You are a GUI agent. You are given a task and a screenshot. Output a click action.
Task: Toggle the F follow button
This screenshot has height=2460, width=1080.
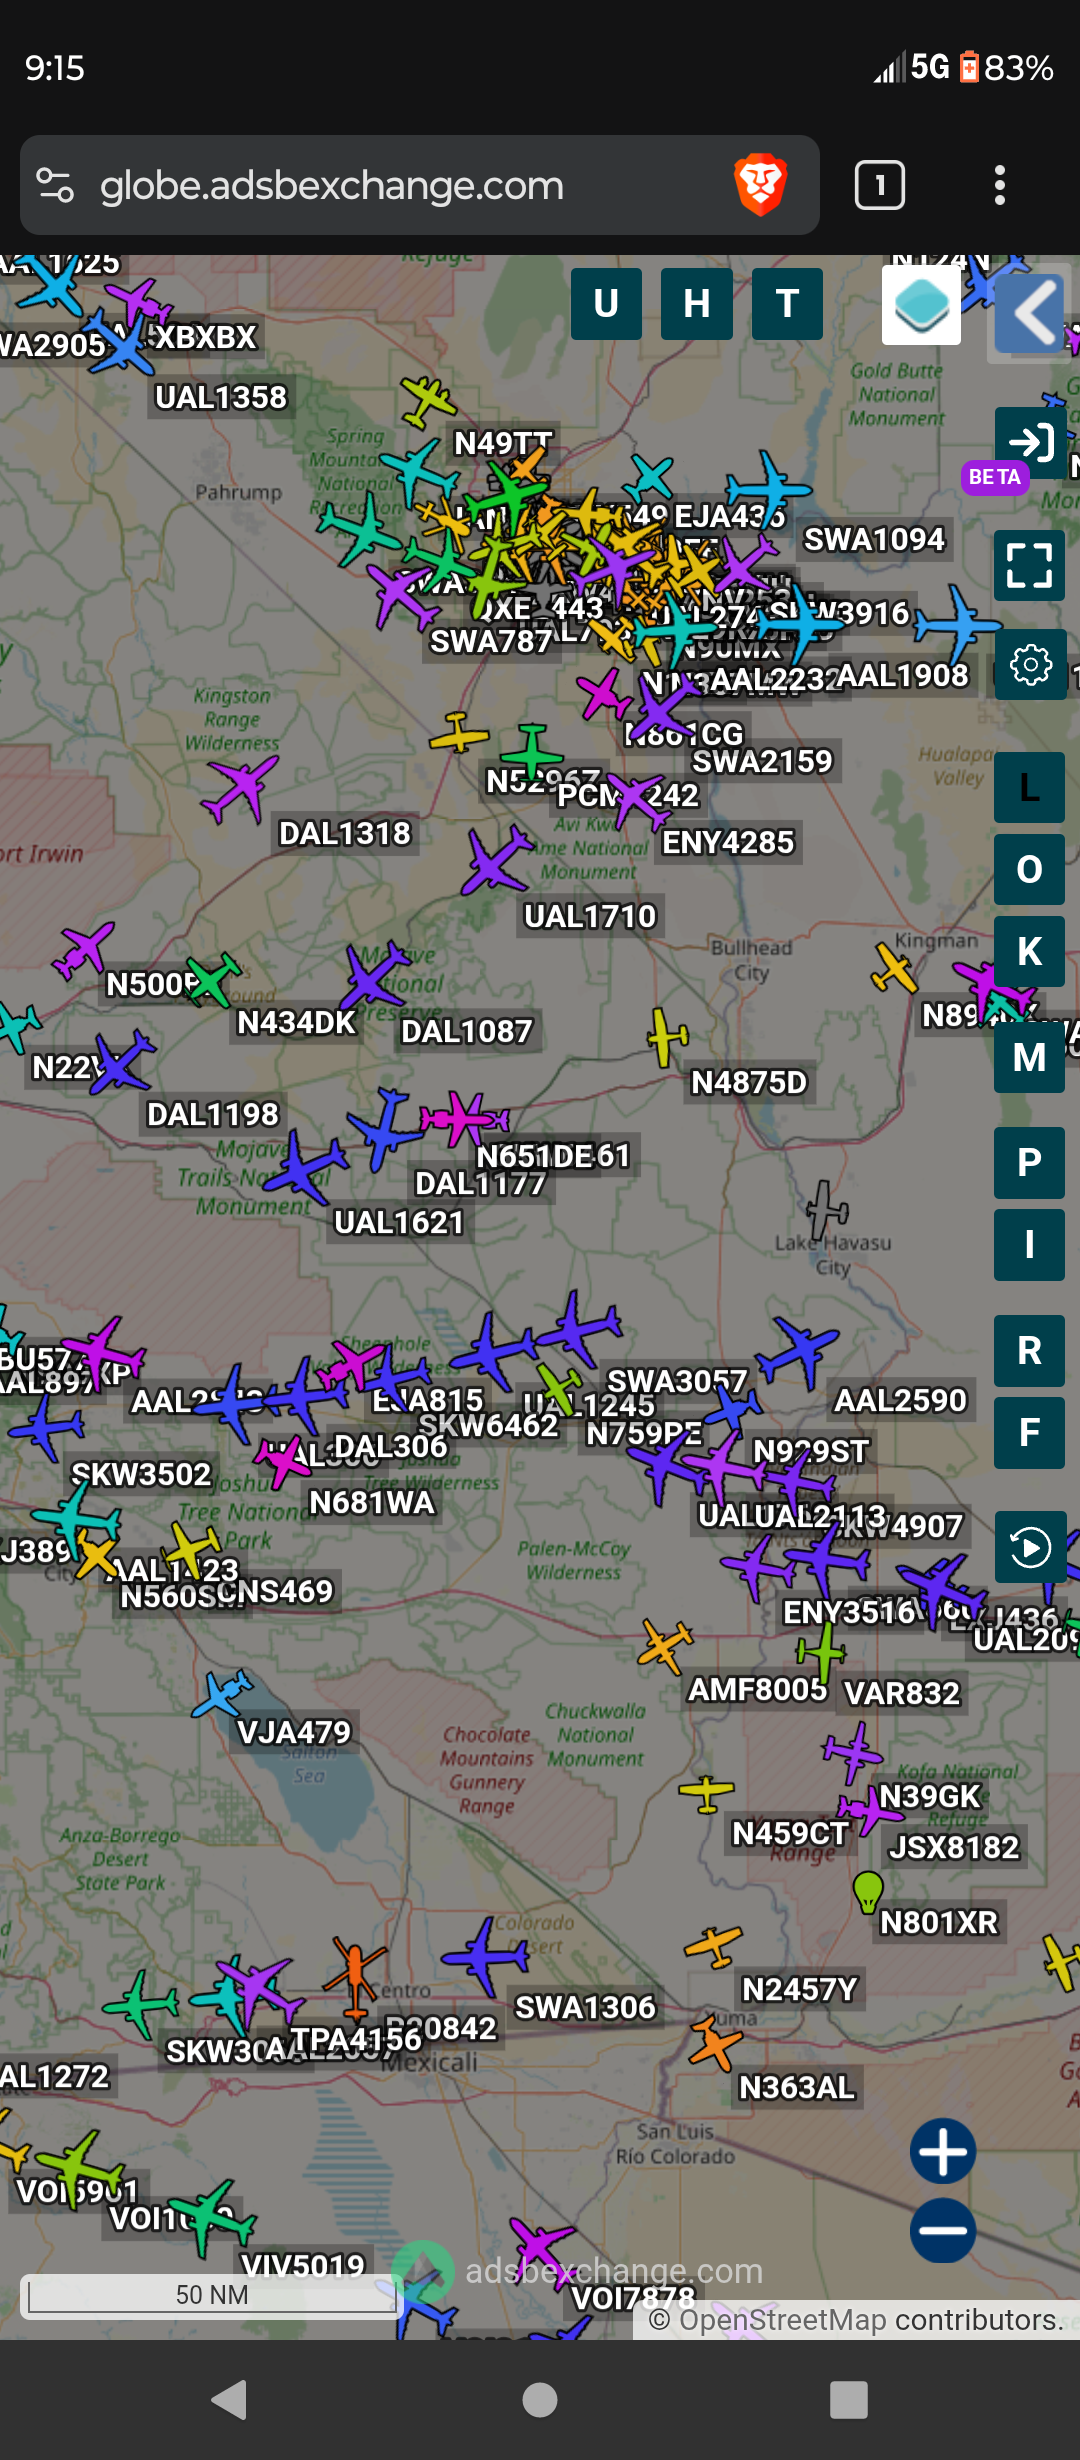point(1029,1433)
